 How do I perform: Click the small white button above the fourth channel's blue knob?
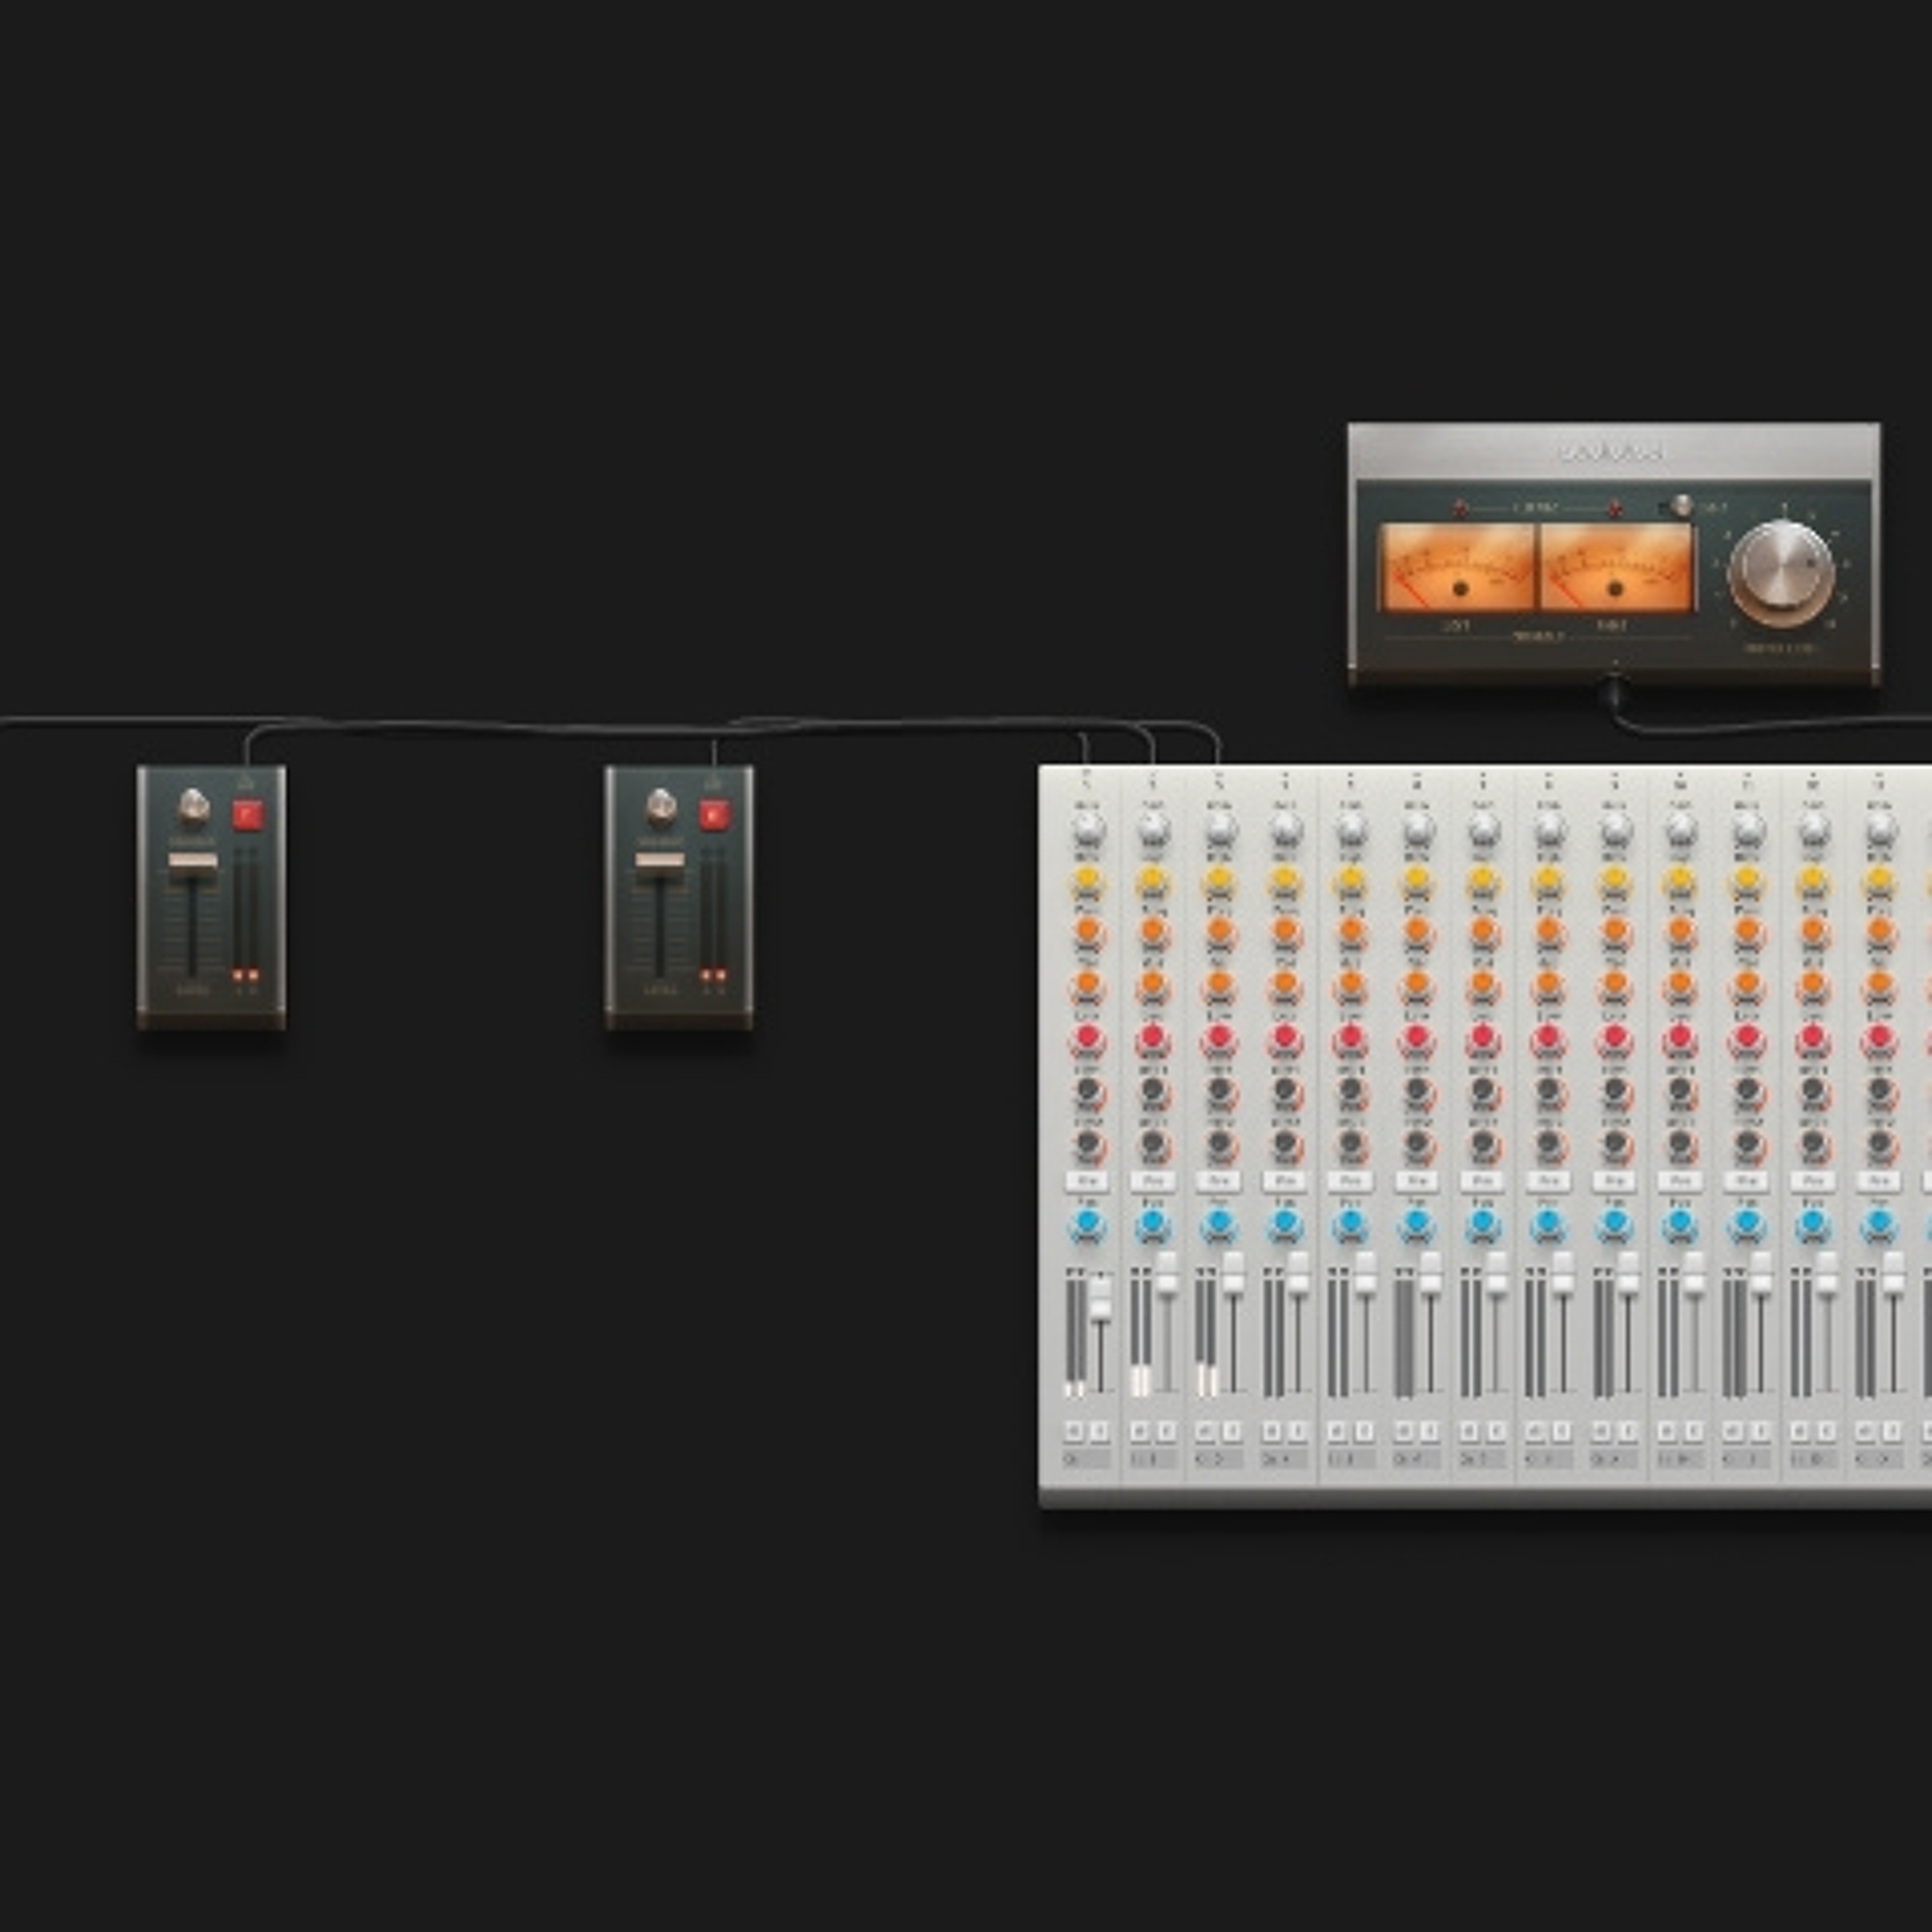[x=1284, y=1181]
